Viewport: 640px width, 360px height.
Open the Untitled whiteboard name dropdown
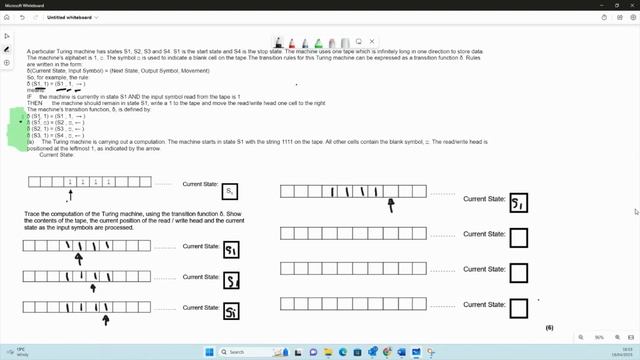[x=72, y=18]
